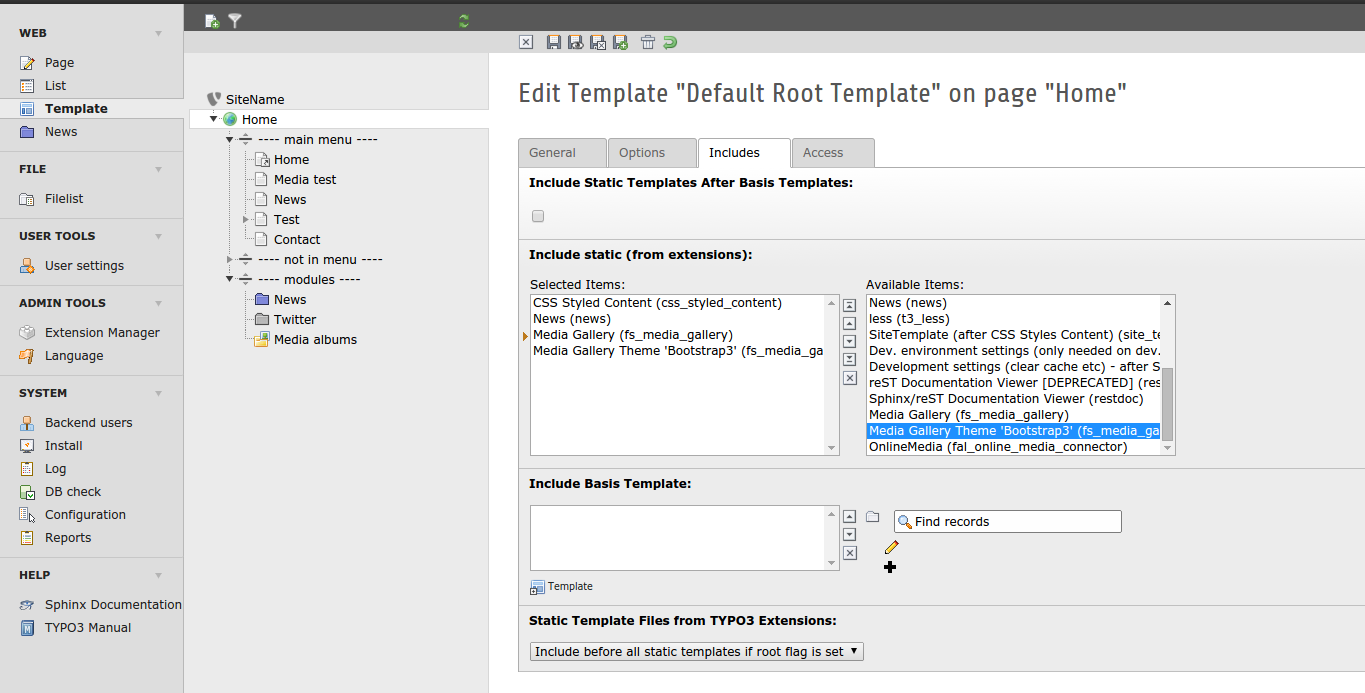Image resolution: width=1365 pixels, height=693 pixels.
Task: Switch to the General tab
Action: [553, 153]
